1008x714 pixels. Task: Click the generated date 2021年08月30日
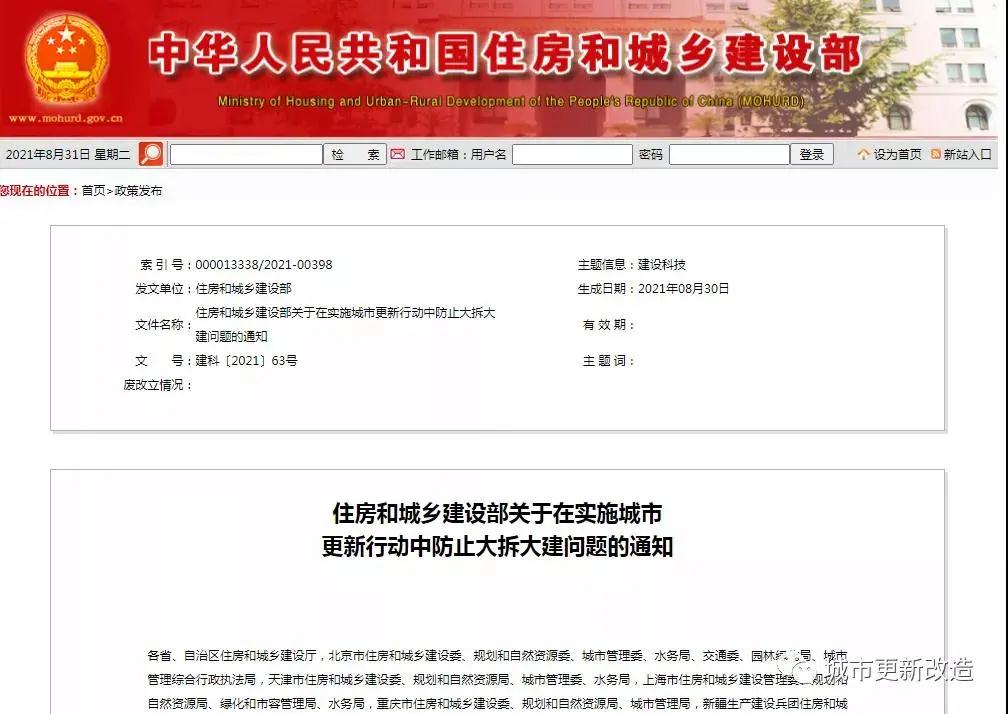click(683, 289)
